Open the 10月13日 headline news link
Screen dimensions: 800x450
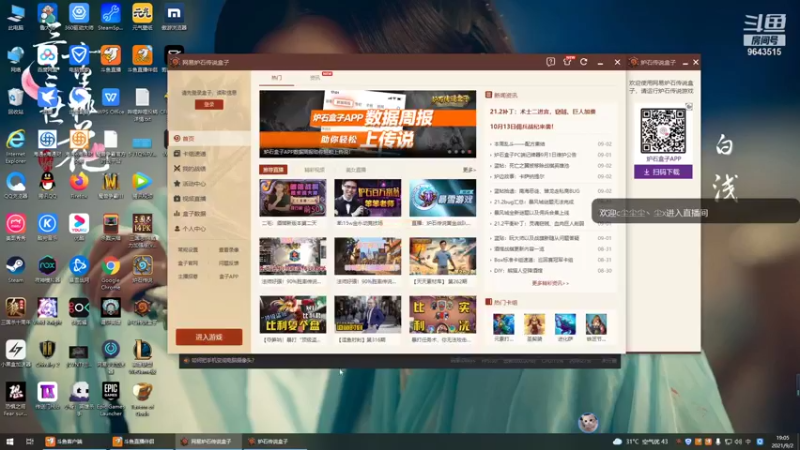click(x=521, y=127)
